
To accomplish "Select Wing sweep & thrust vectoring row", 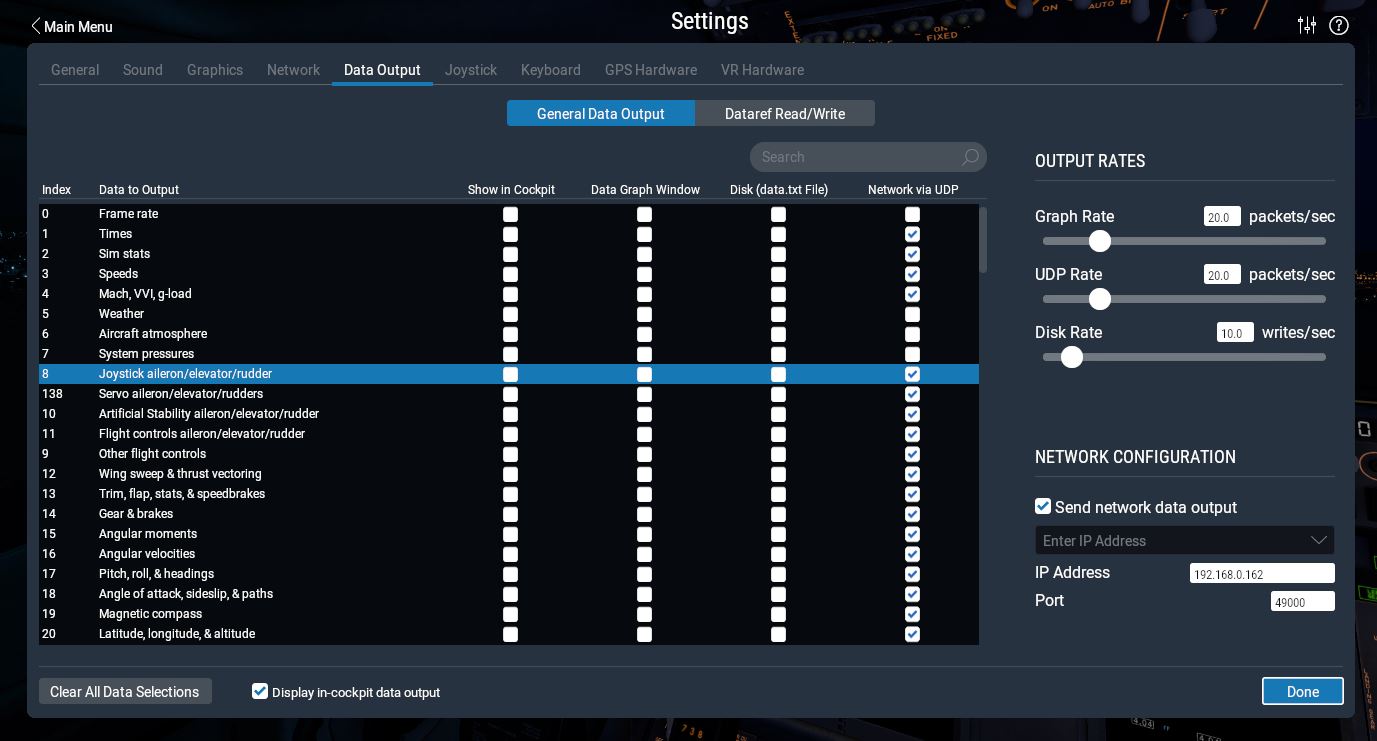I will 509,474.
